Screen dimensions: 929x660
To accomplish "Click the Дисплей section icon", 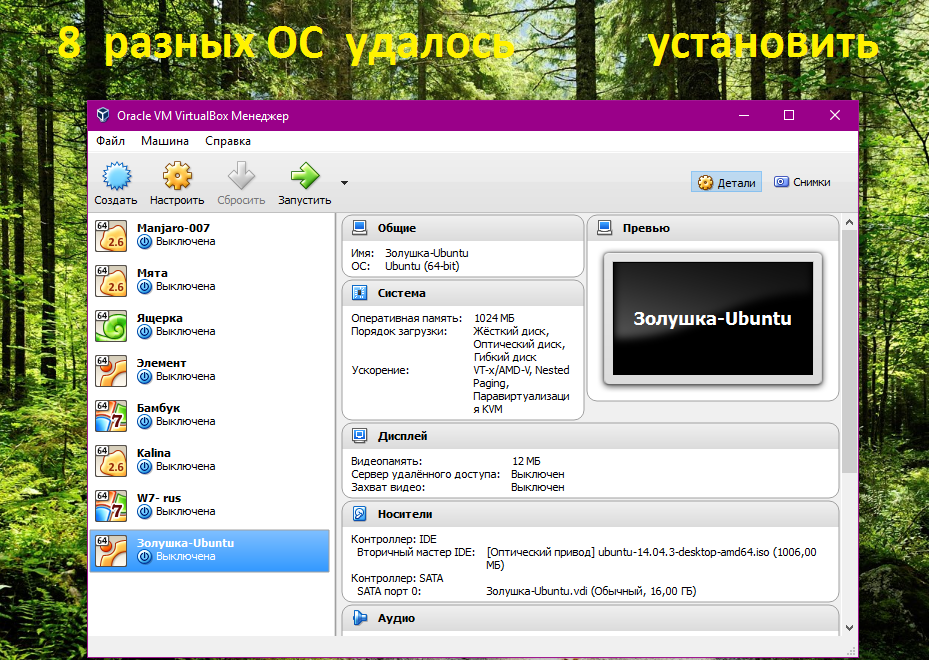I will click(360, 436).
